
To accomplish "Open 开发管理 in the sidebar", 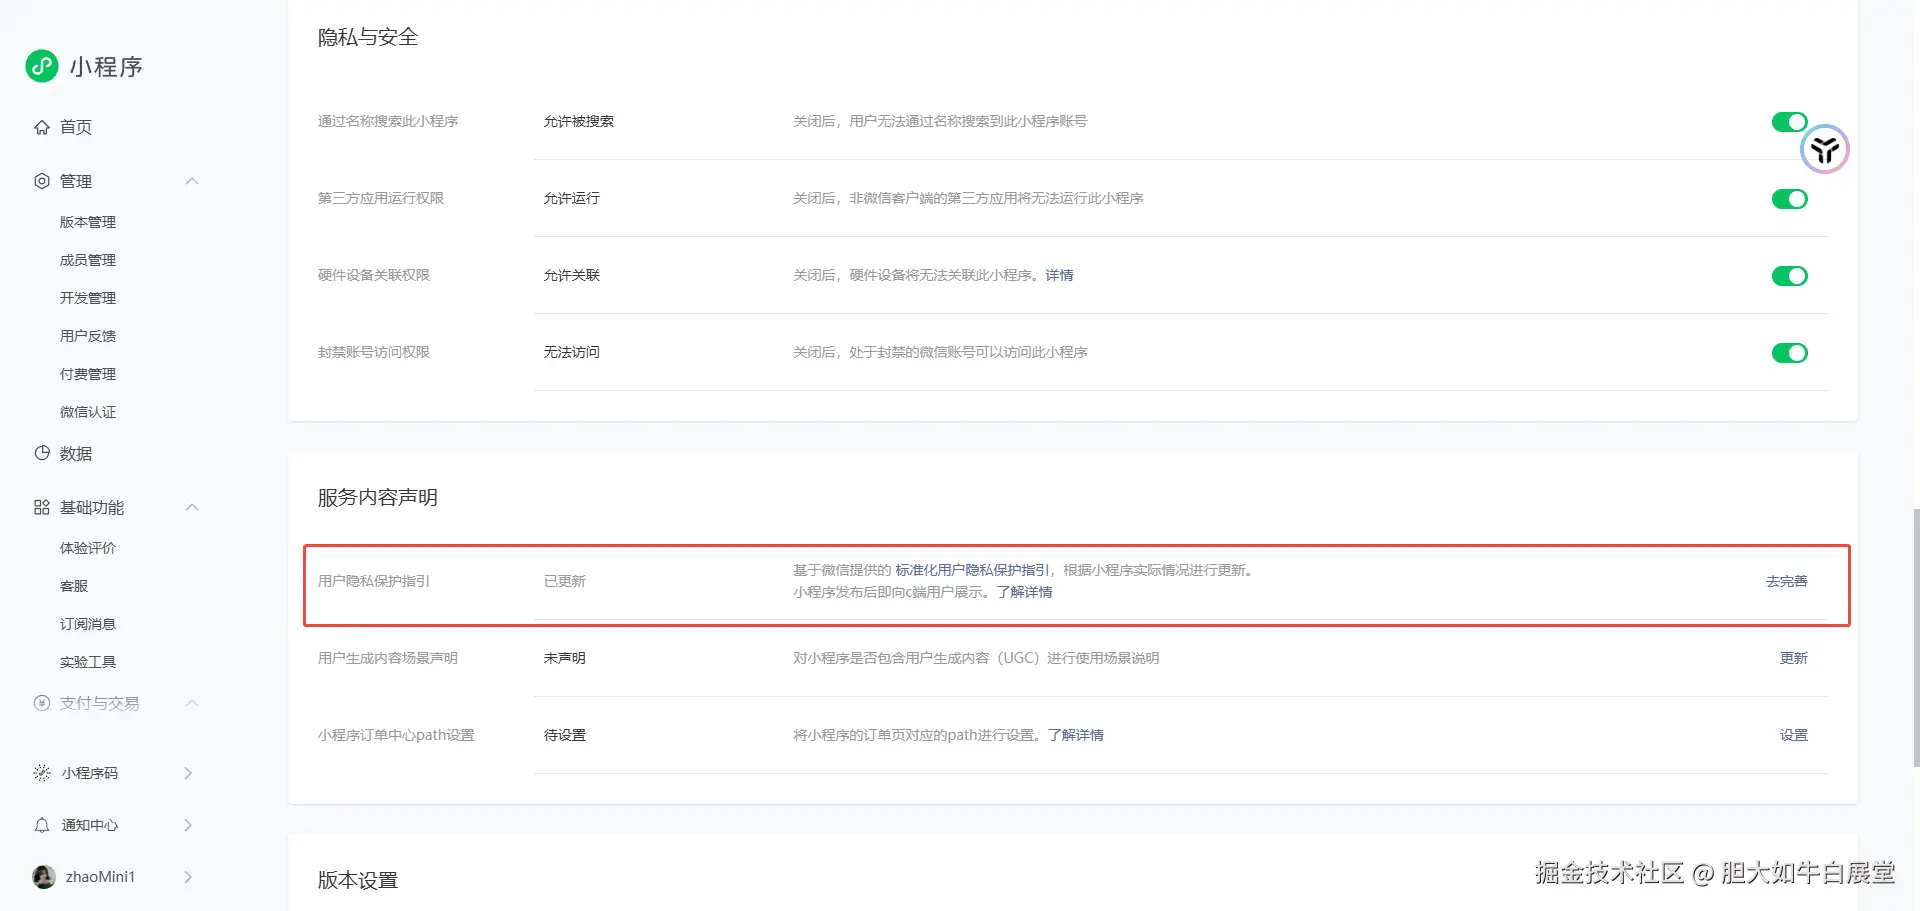I will [88, 298].
